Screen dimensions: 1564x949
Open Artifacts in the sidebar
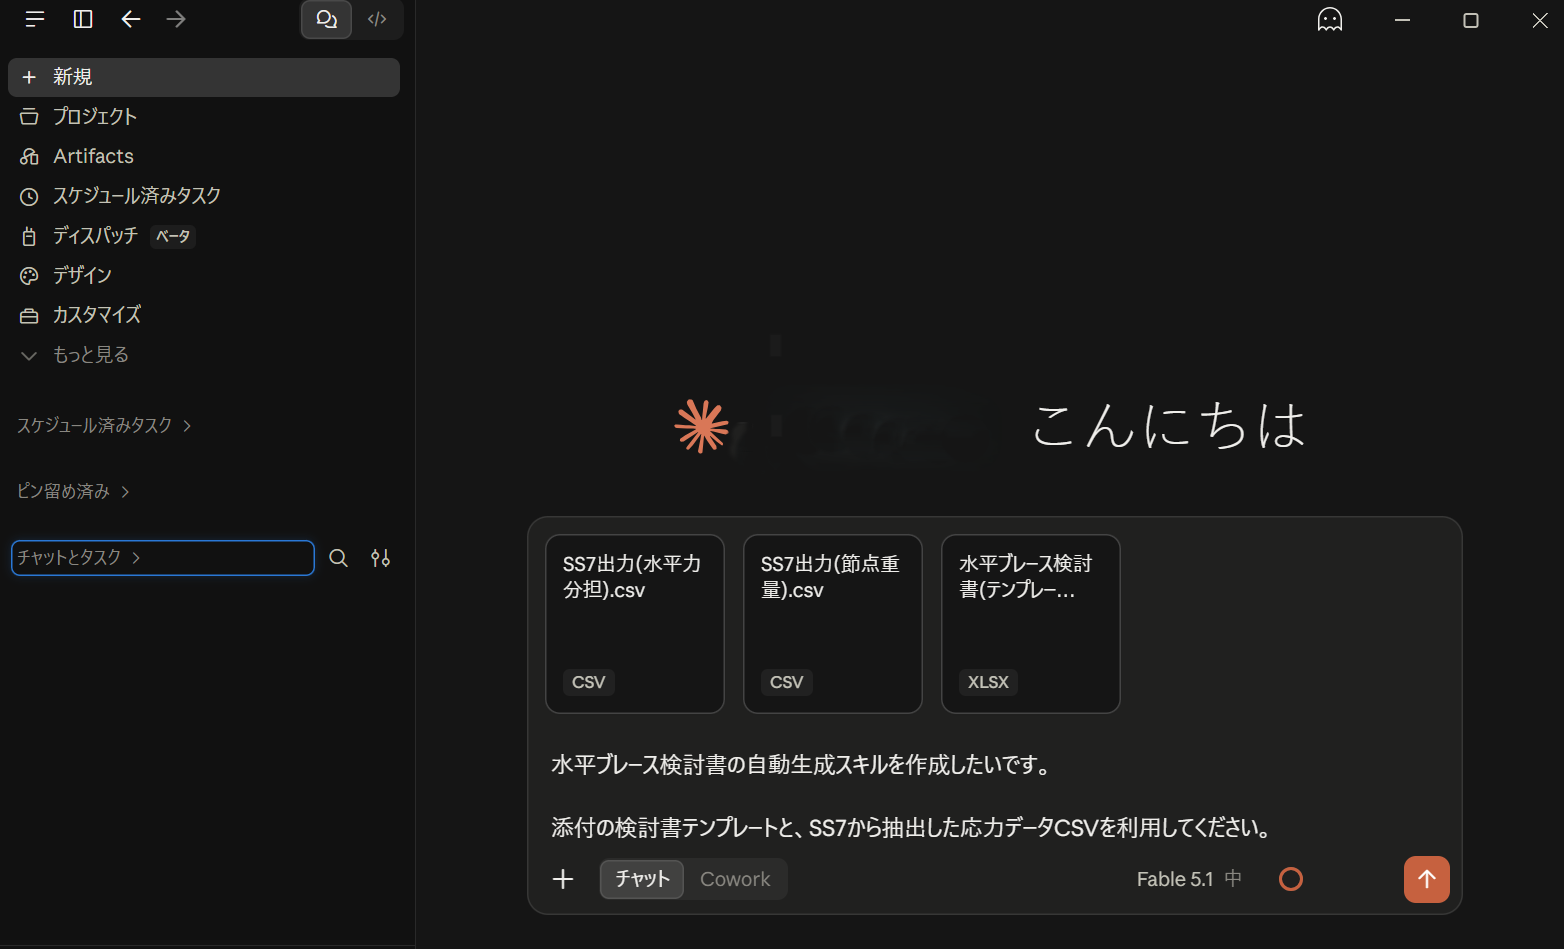[x=204, y=156]
